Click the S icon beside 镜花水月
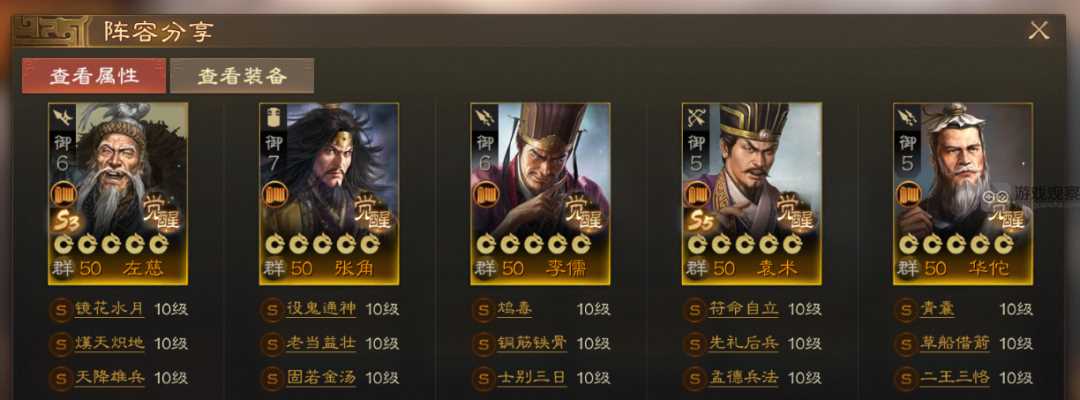 tap(61, 309)
